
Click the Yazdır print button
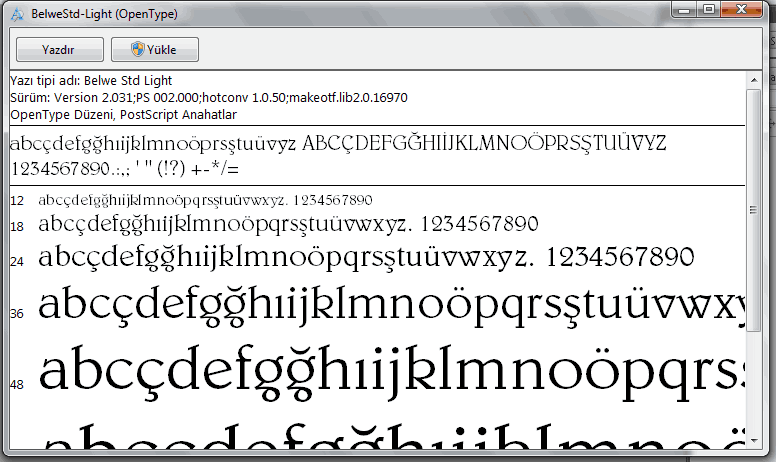[x=59, y=49]
